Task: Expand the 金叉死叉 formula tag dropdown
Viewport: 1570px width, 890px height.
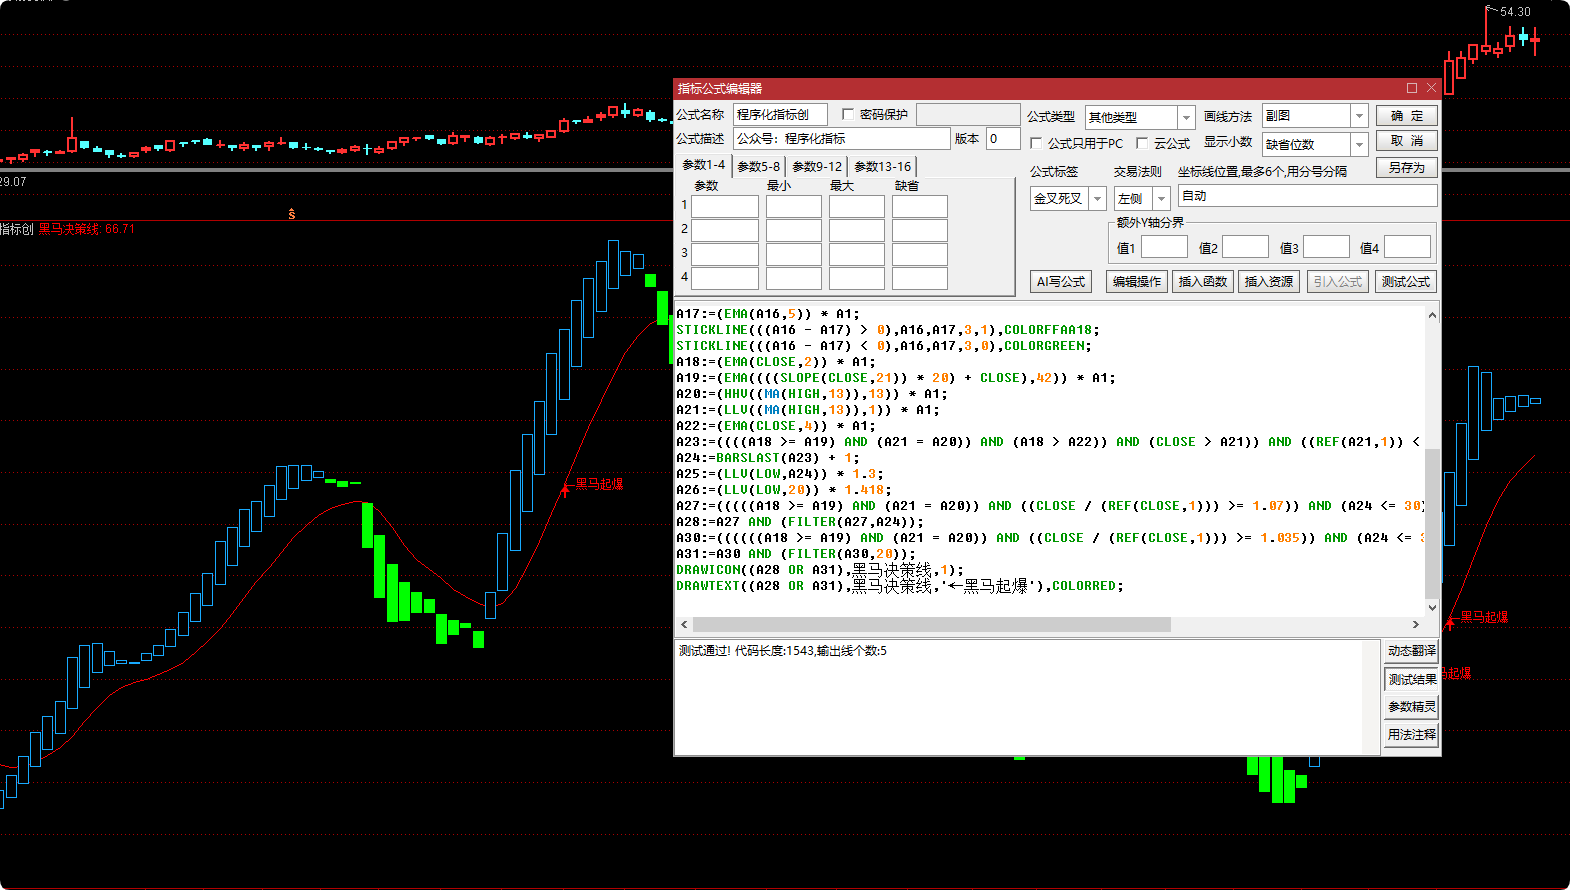Action: coord(1097,198)
